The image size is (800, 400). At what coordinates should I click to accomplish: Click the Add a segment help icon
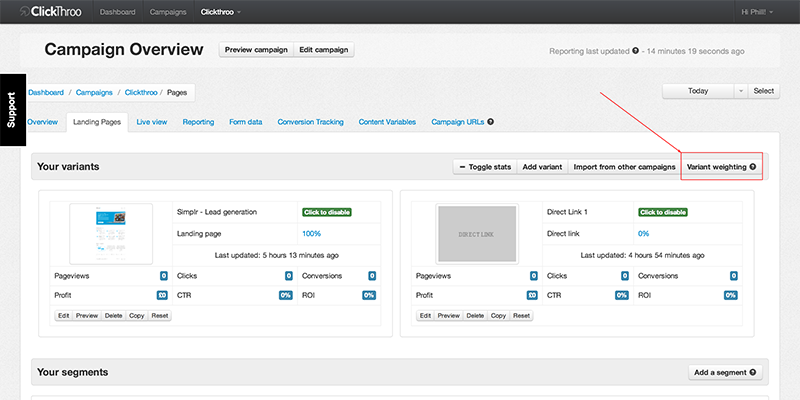click(752, 372)
